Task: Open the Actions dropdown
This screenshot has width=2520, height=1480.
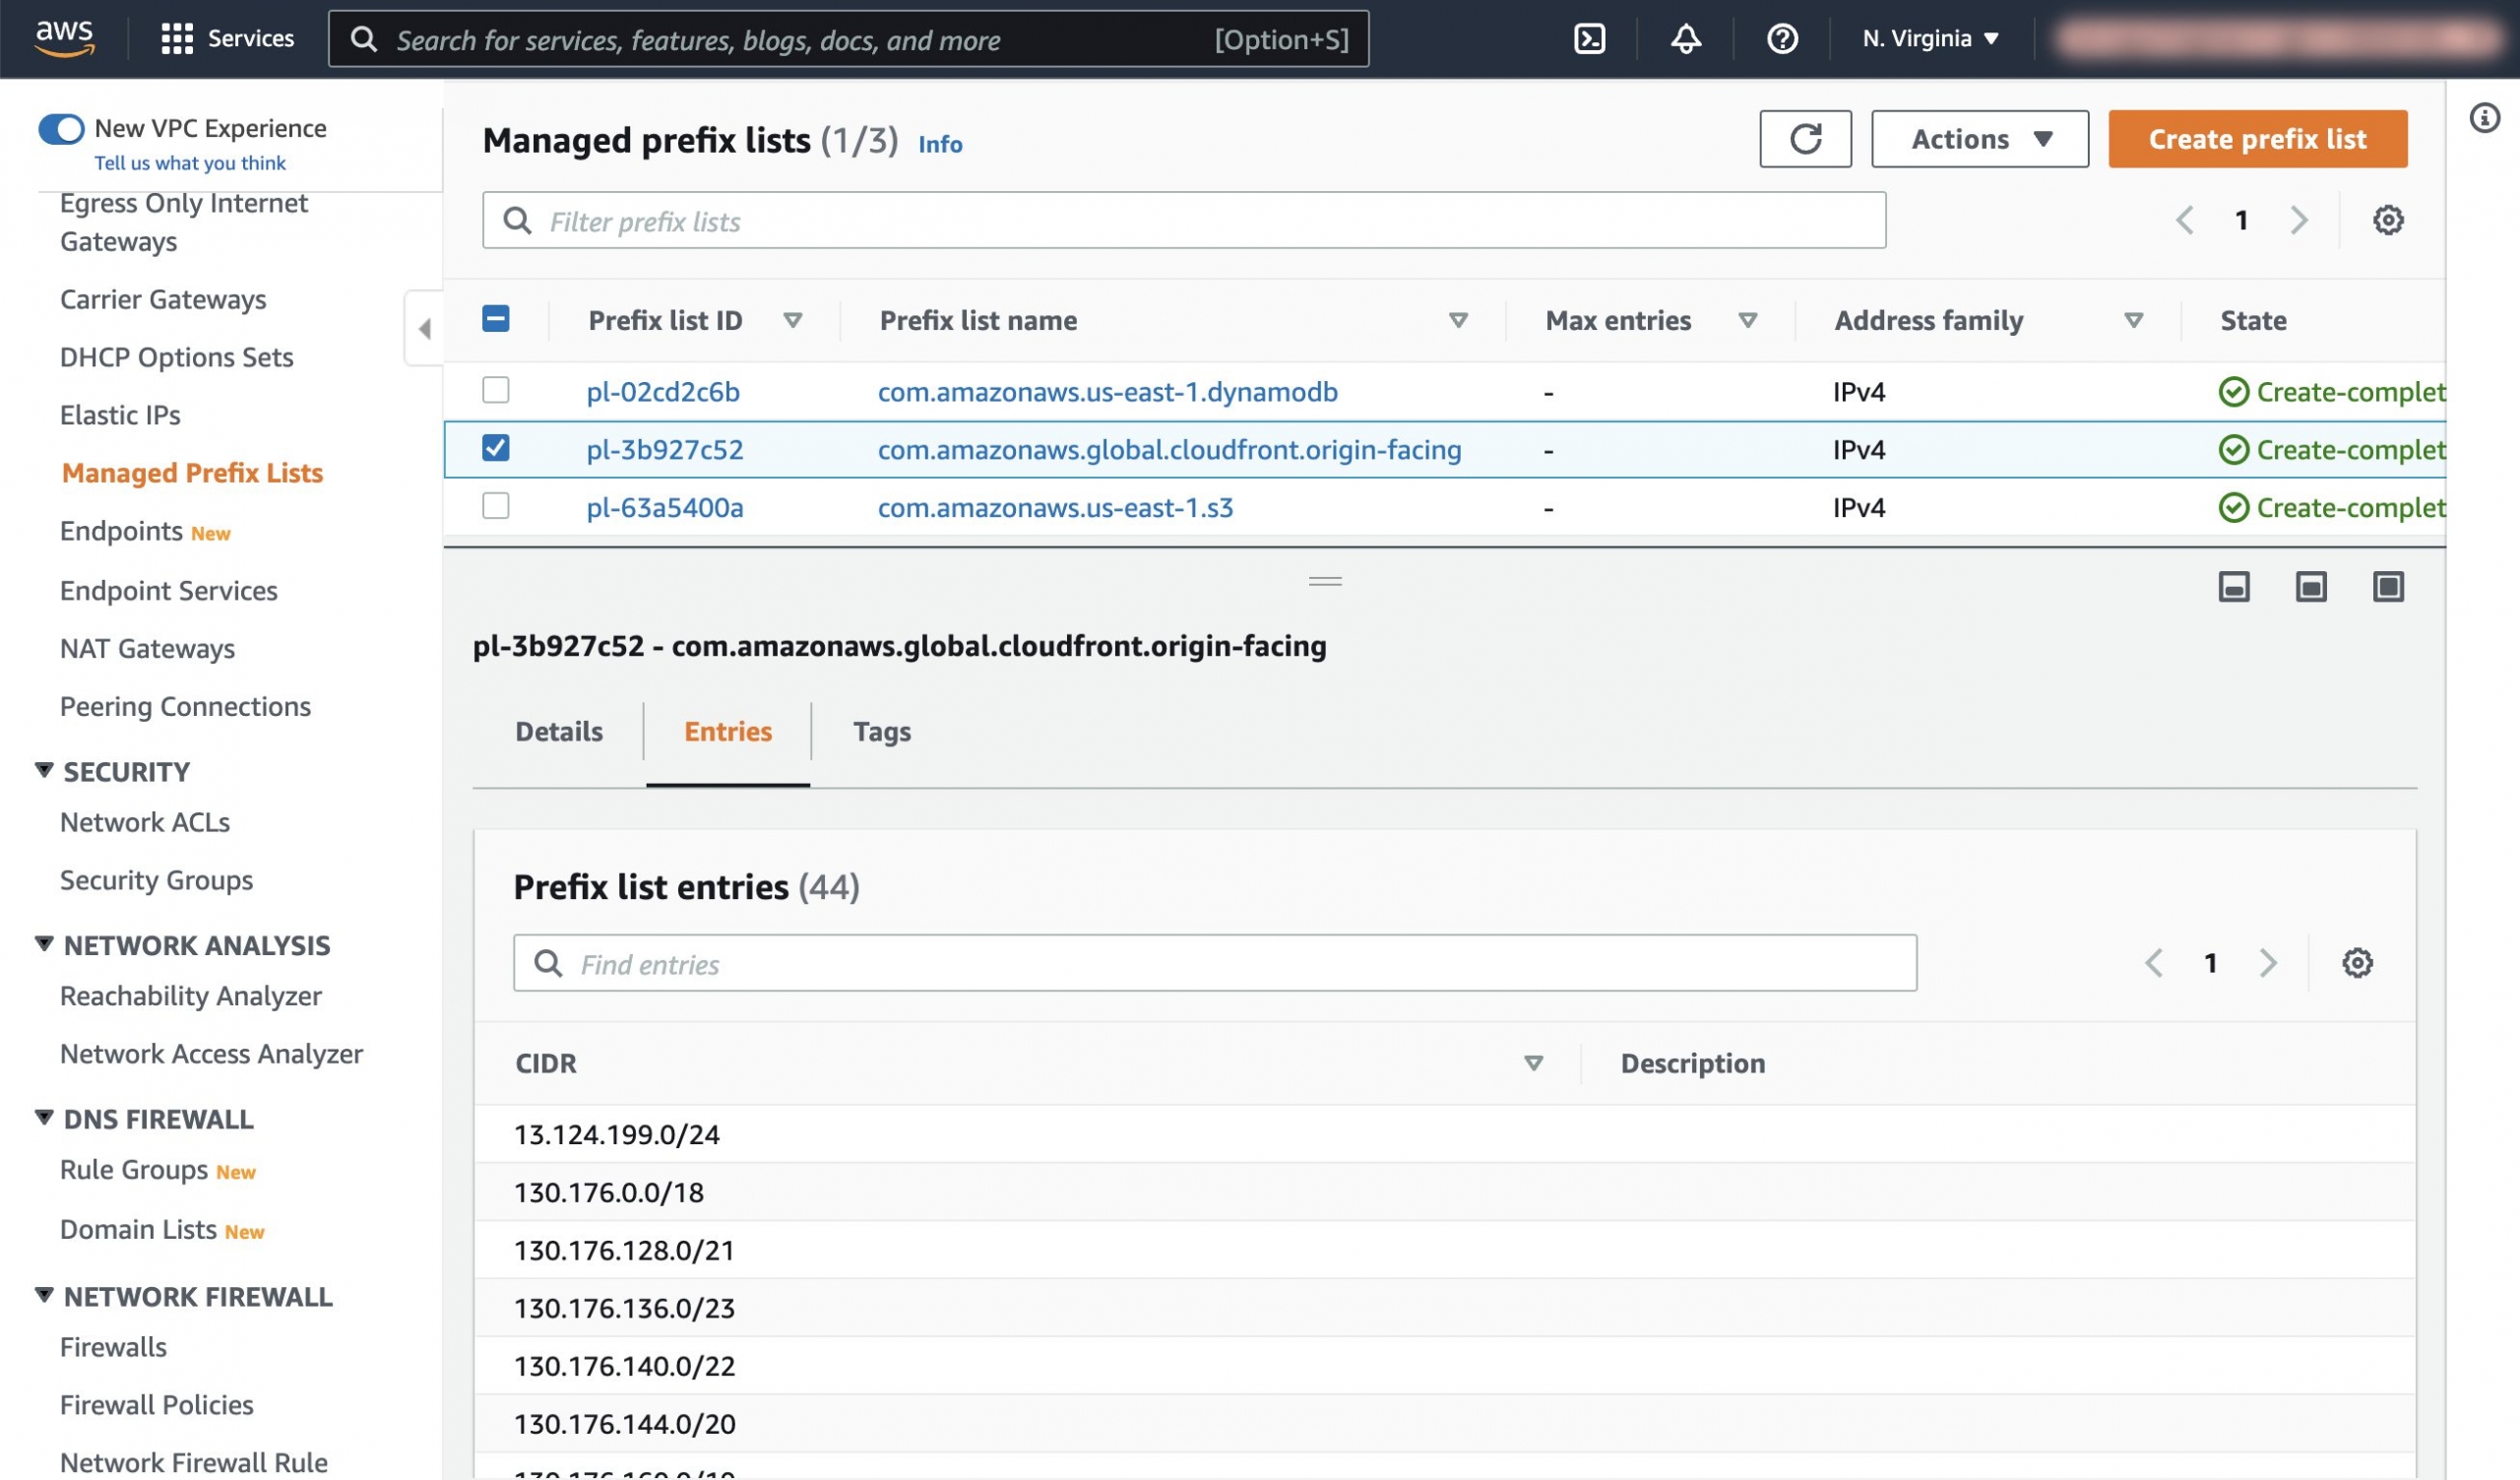Action: 1979,138
